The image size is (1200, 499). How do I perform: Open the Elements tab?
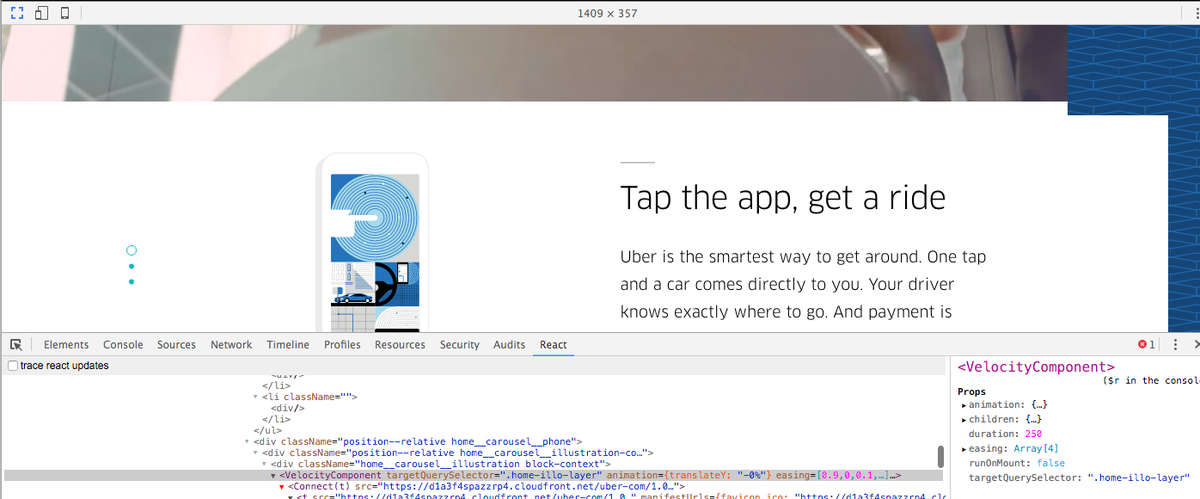(66, 345)
